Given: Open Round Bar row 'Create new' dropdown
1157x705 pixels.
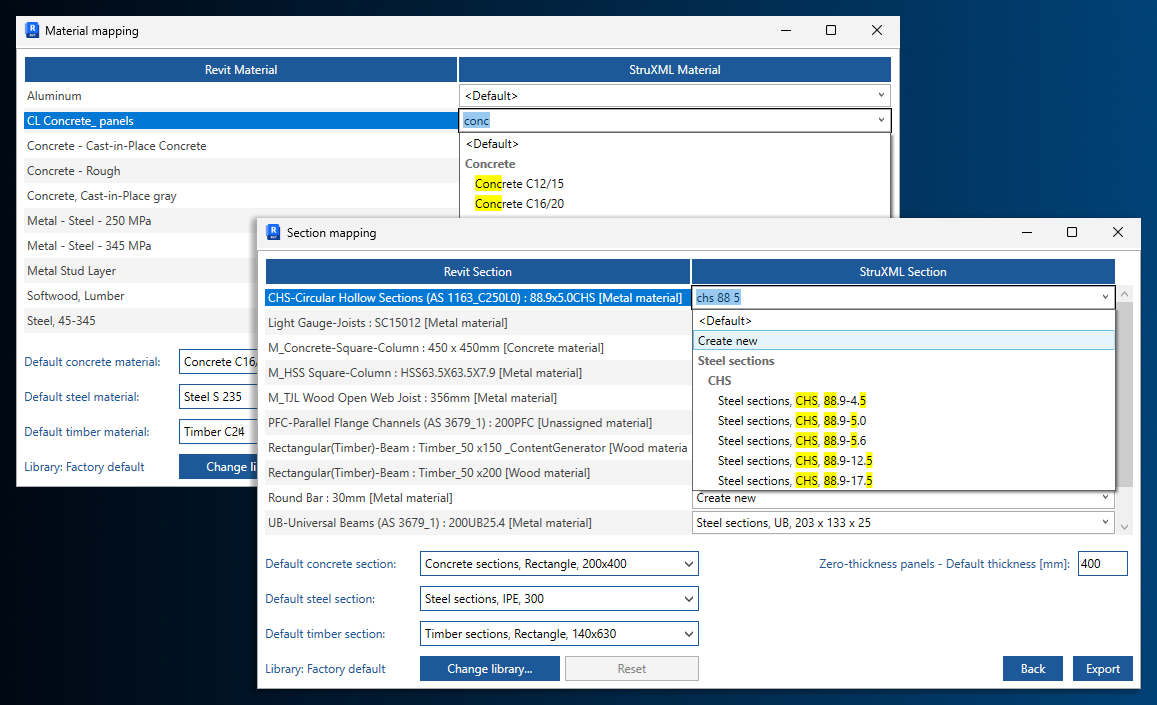Looking at the screenshot, I should (x=903, y=499).
